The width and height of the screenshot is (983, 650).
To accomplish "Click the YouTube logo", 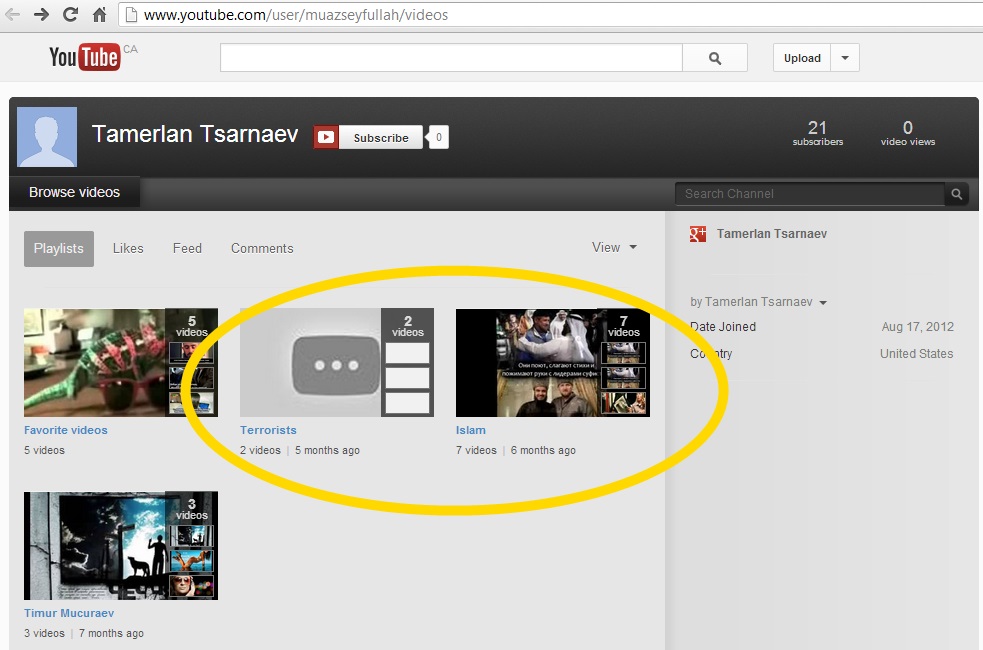I will [x=85, y=57].
